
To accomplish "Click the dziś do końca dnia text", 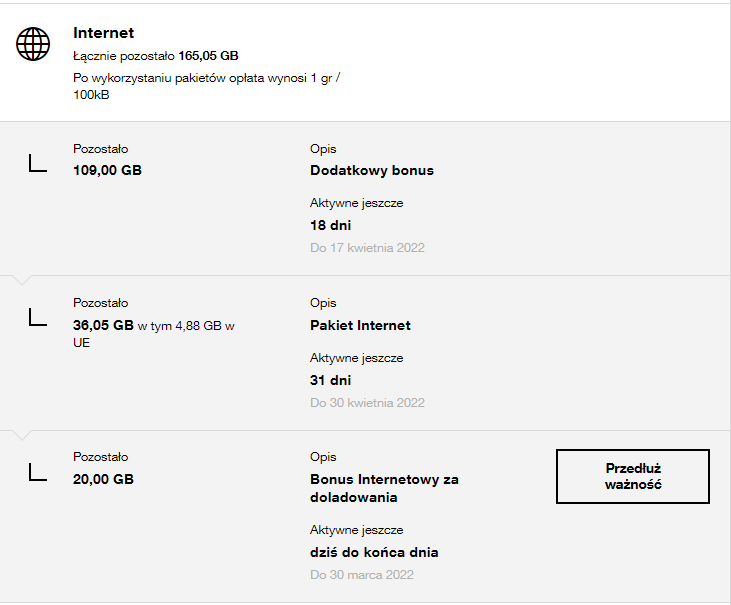I will tap(374, 552).
